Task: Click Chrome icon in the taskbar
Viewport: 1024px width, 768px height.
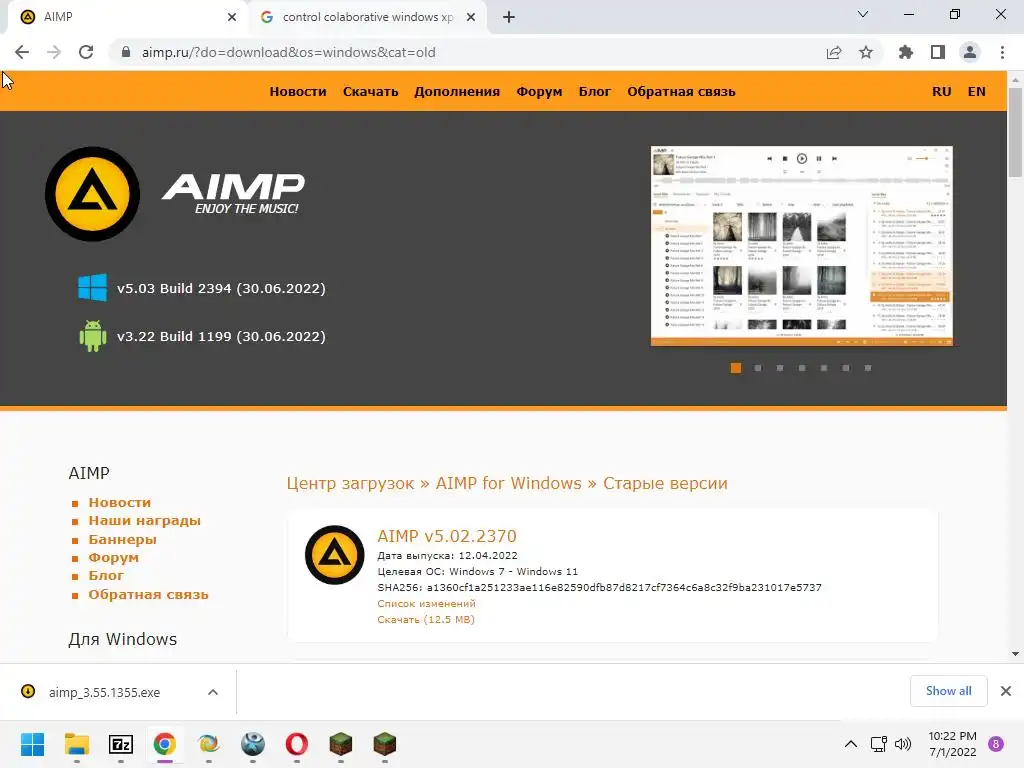Action: 165,744
